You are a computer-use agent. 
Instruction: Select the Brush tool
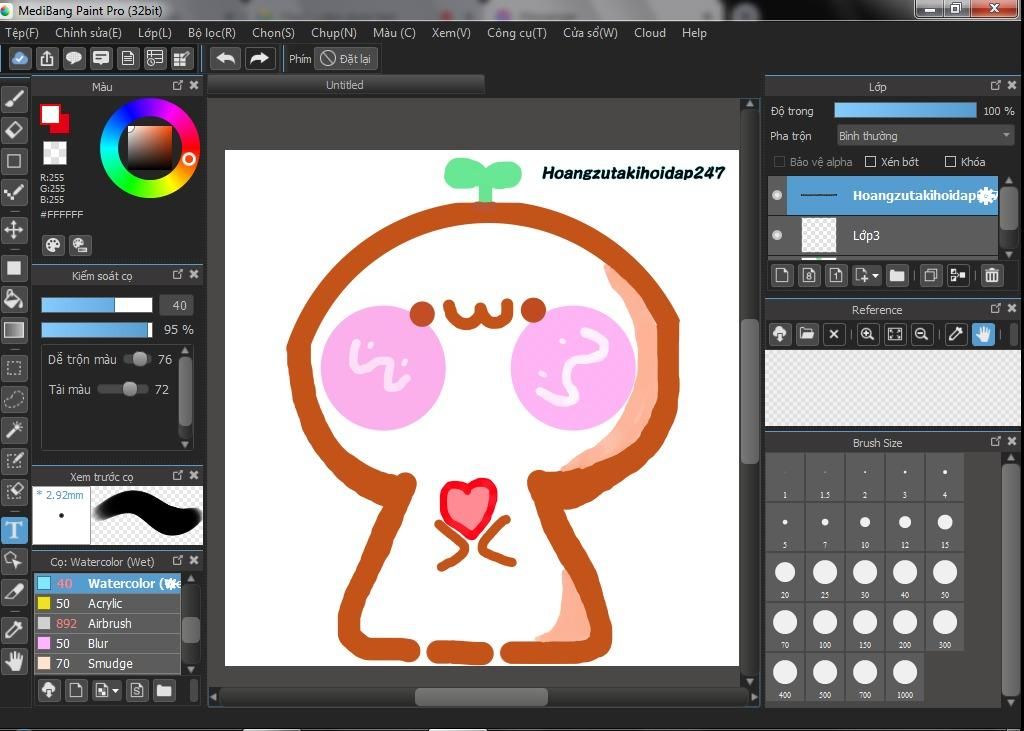click(x=14, y=99)
